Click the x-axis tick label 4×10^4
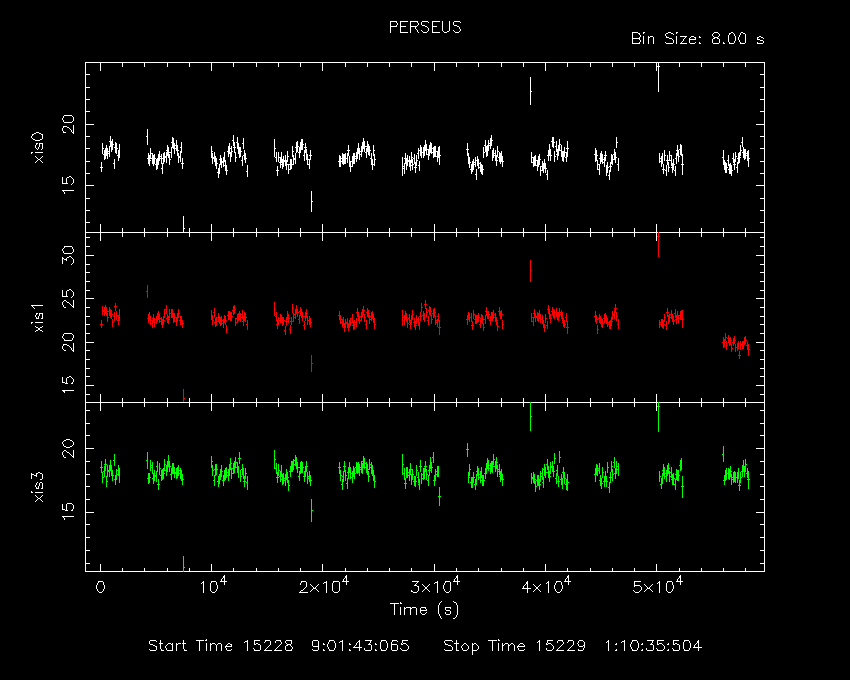 (x=546, y=586)
